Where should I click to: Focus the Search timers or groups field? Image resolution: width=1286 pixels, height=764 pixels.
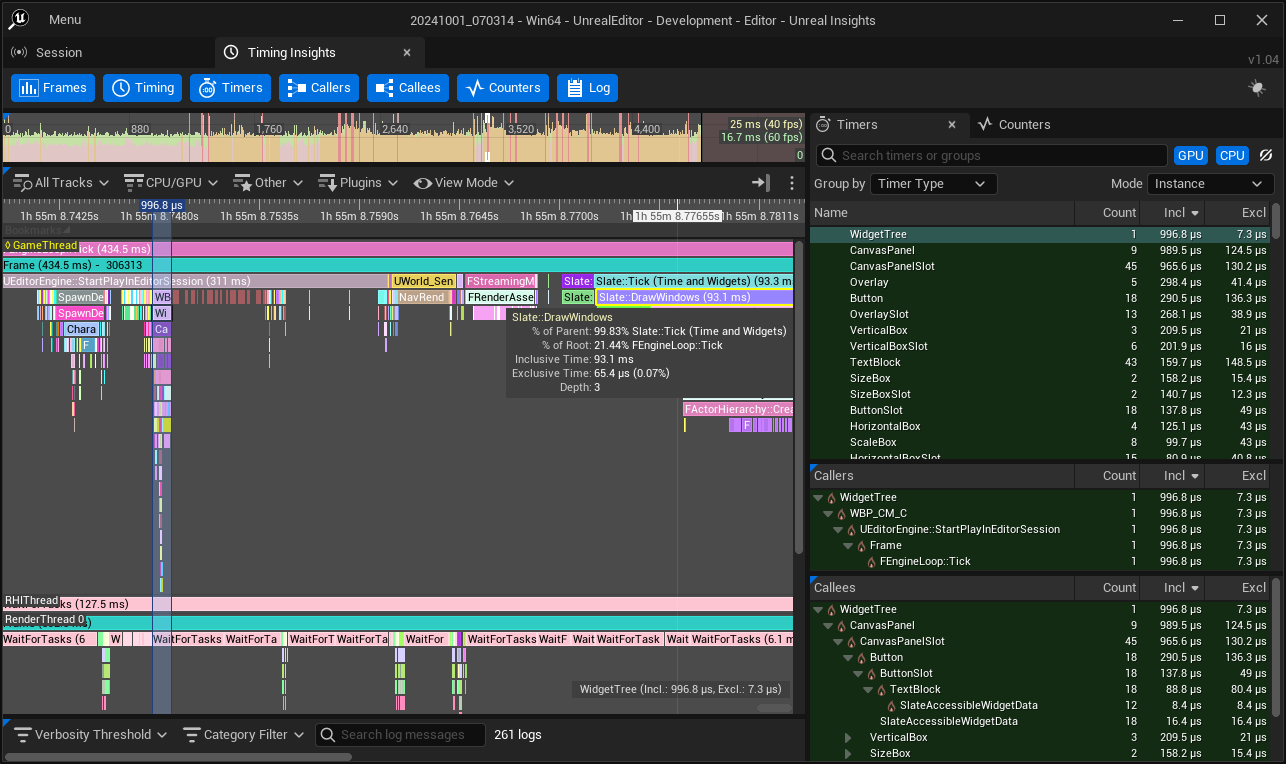[991, 156]
